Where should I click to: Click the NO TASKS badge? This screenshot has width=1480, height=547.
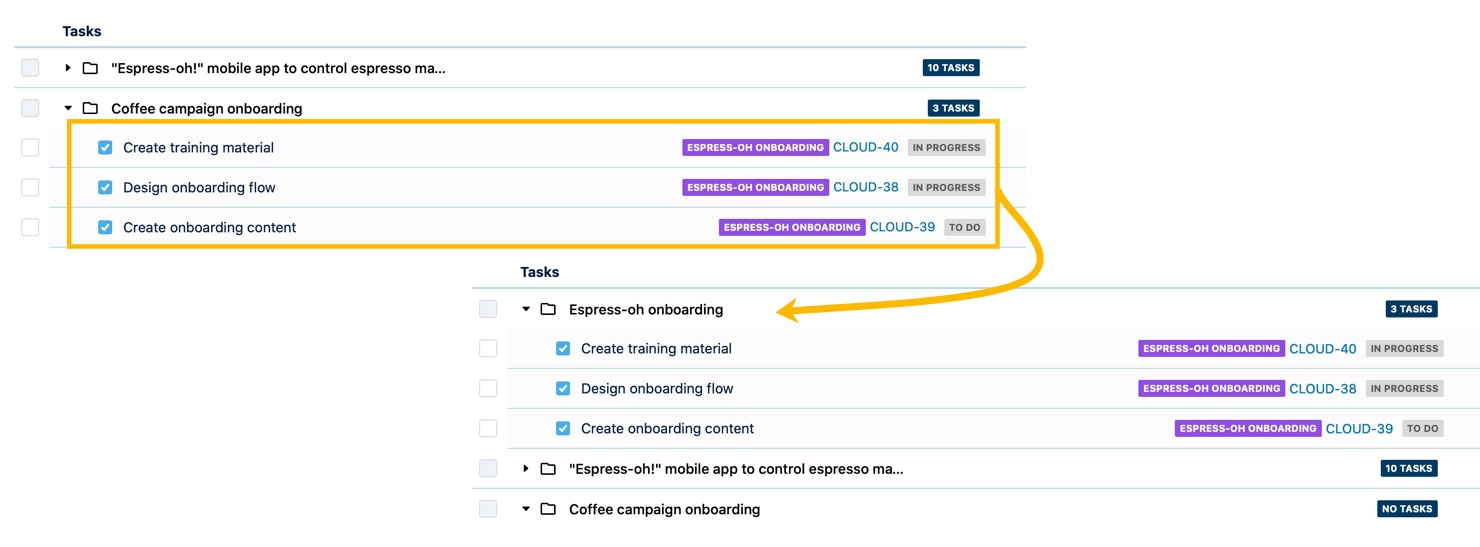pyautogui.click(x=1407, y=509)
